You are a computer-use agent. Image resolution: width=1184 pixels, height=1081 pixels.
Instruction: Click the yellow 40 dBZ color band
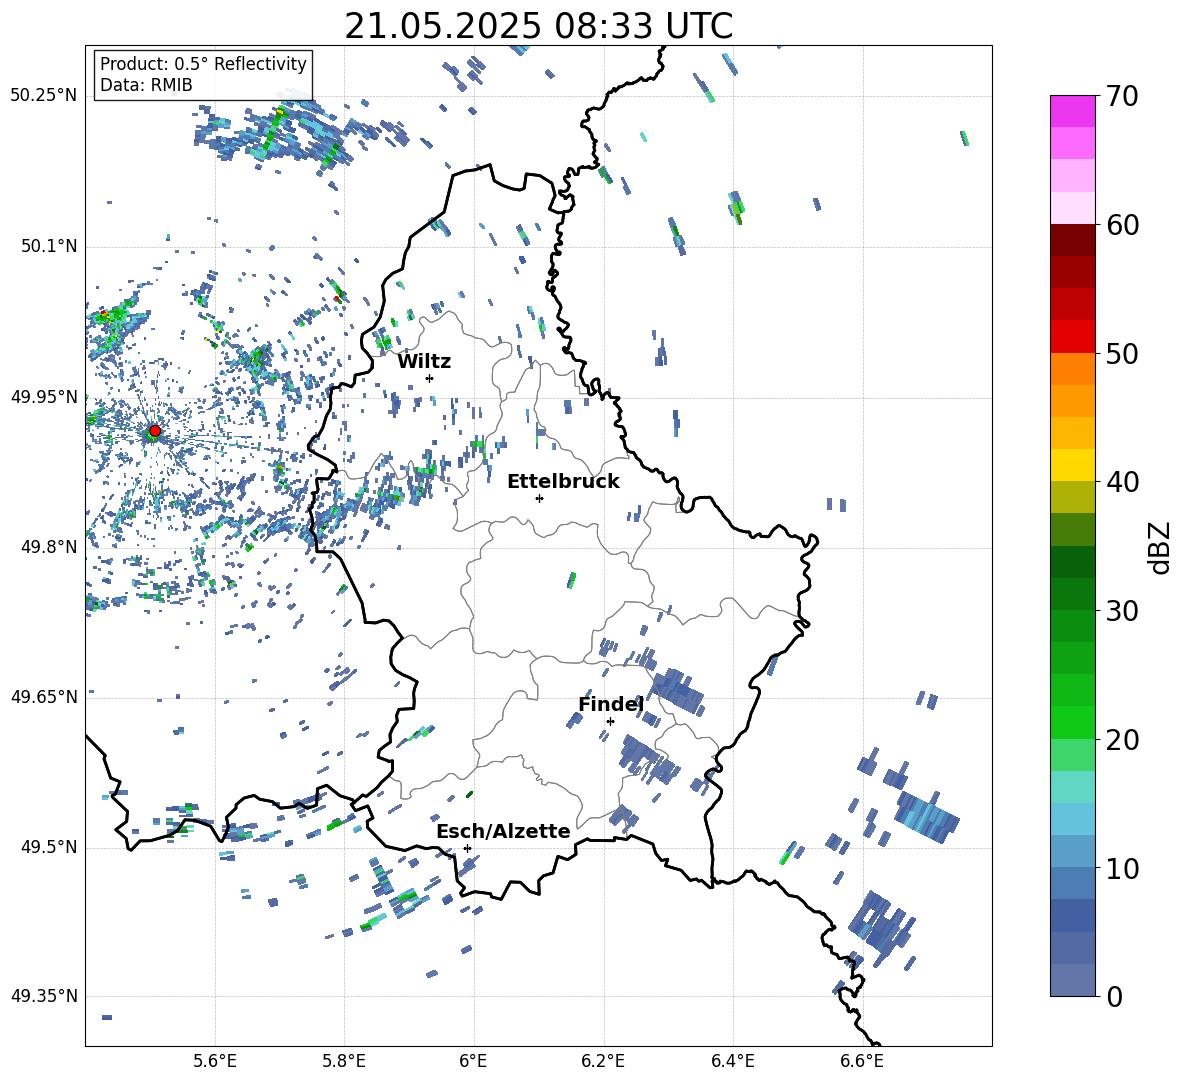[1072, 465]
